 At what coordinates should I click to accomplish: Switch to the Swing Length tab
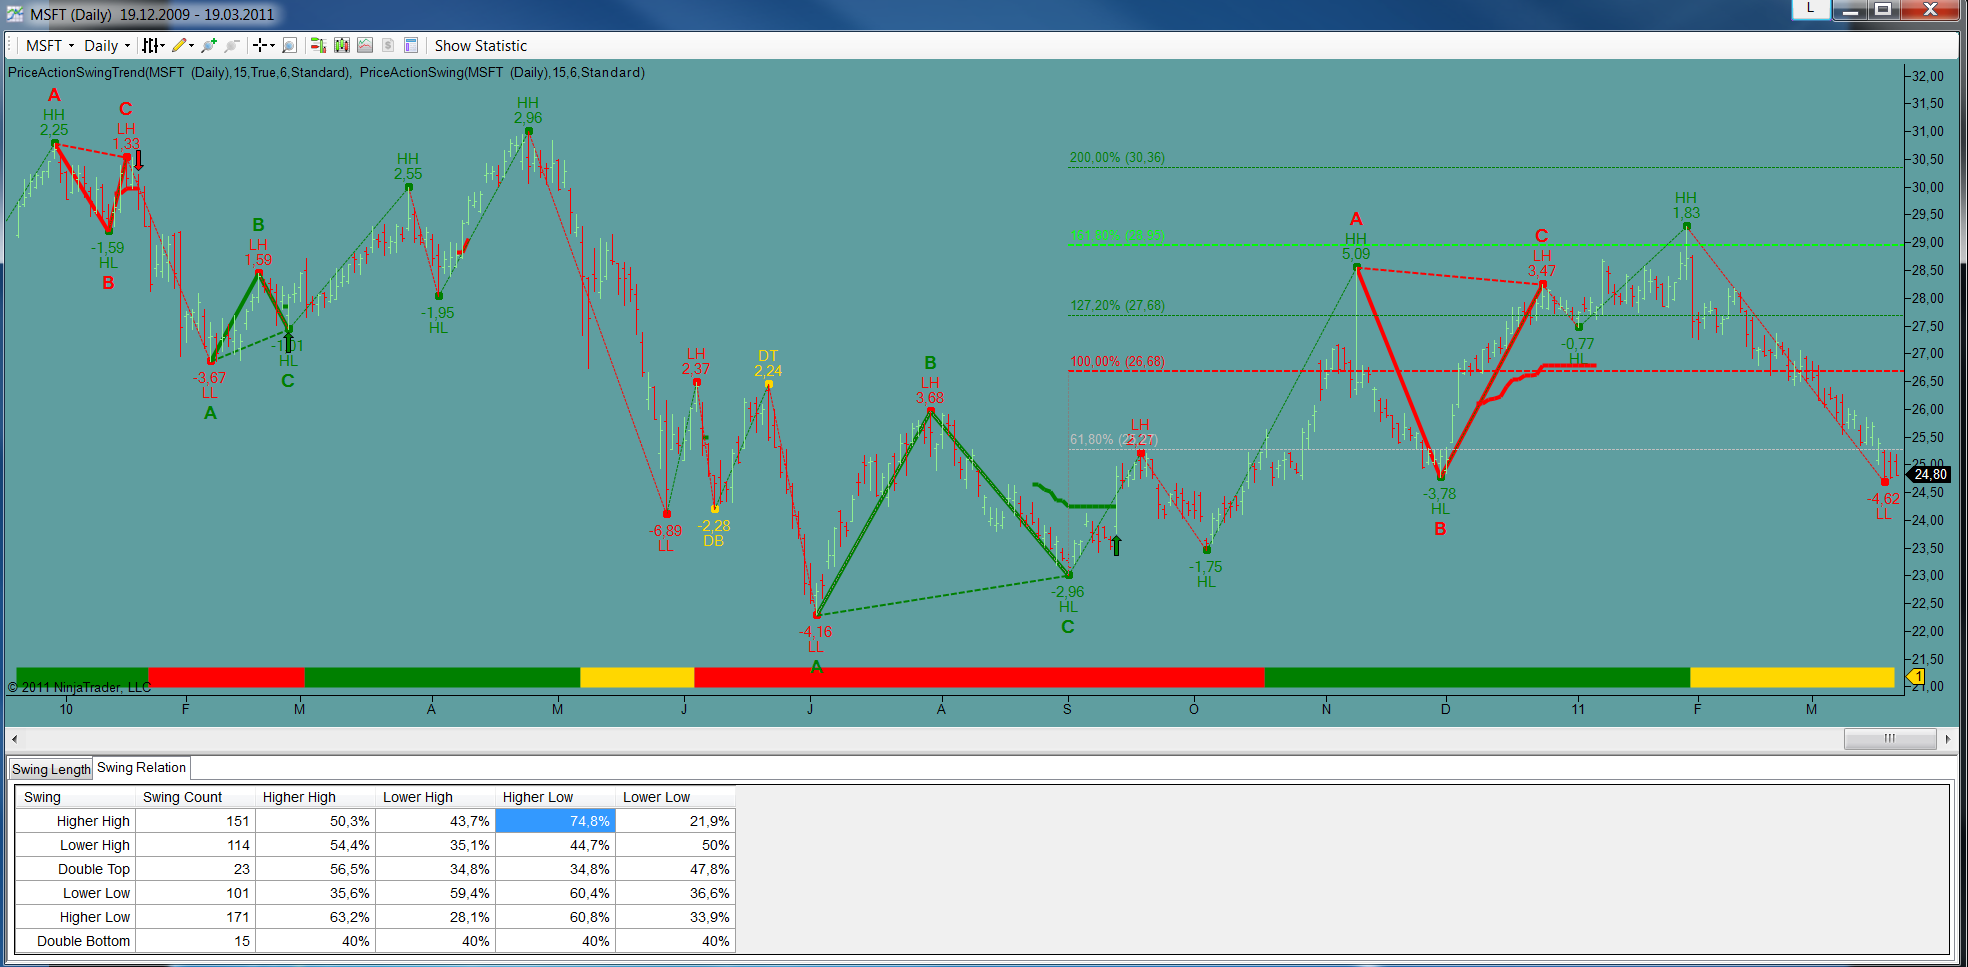click(51, 769)
